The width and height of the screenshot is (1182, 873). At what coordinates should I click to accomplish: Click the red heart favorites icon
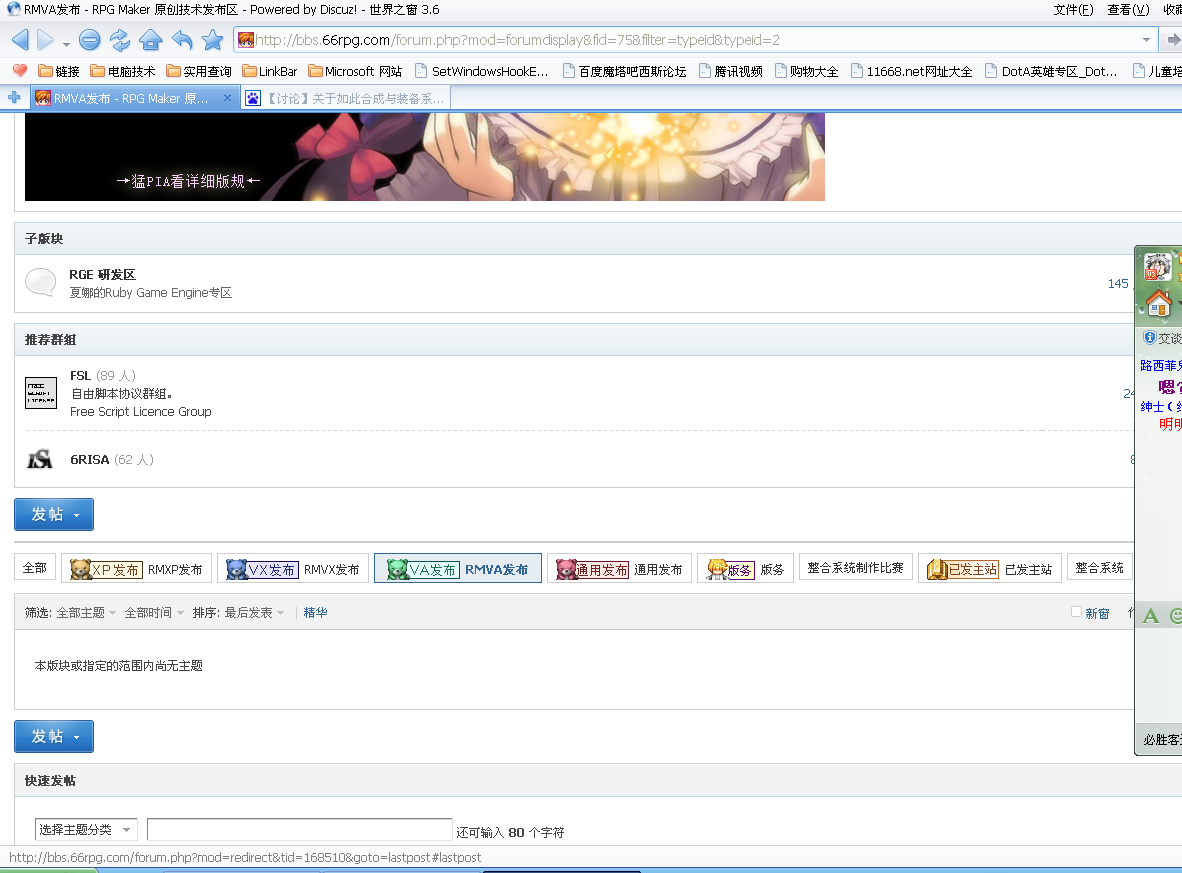20,71
